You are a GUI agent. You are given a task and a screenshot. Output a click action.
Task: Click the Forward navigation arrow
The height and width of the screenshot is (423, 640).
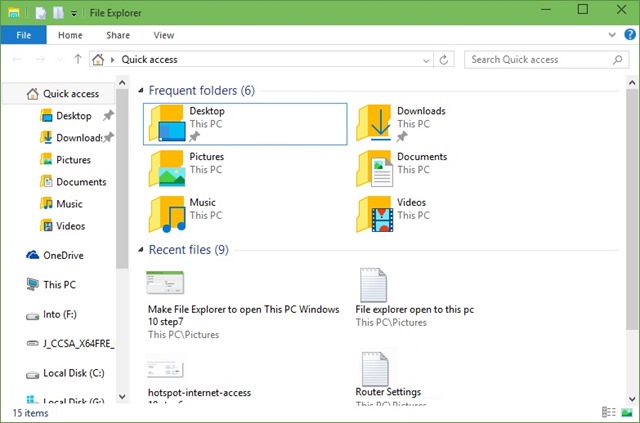pos(40,59)
